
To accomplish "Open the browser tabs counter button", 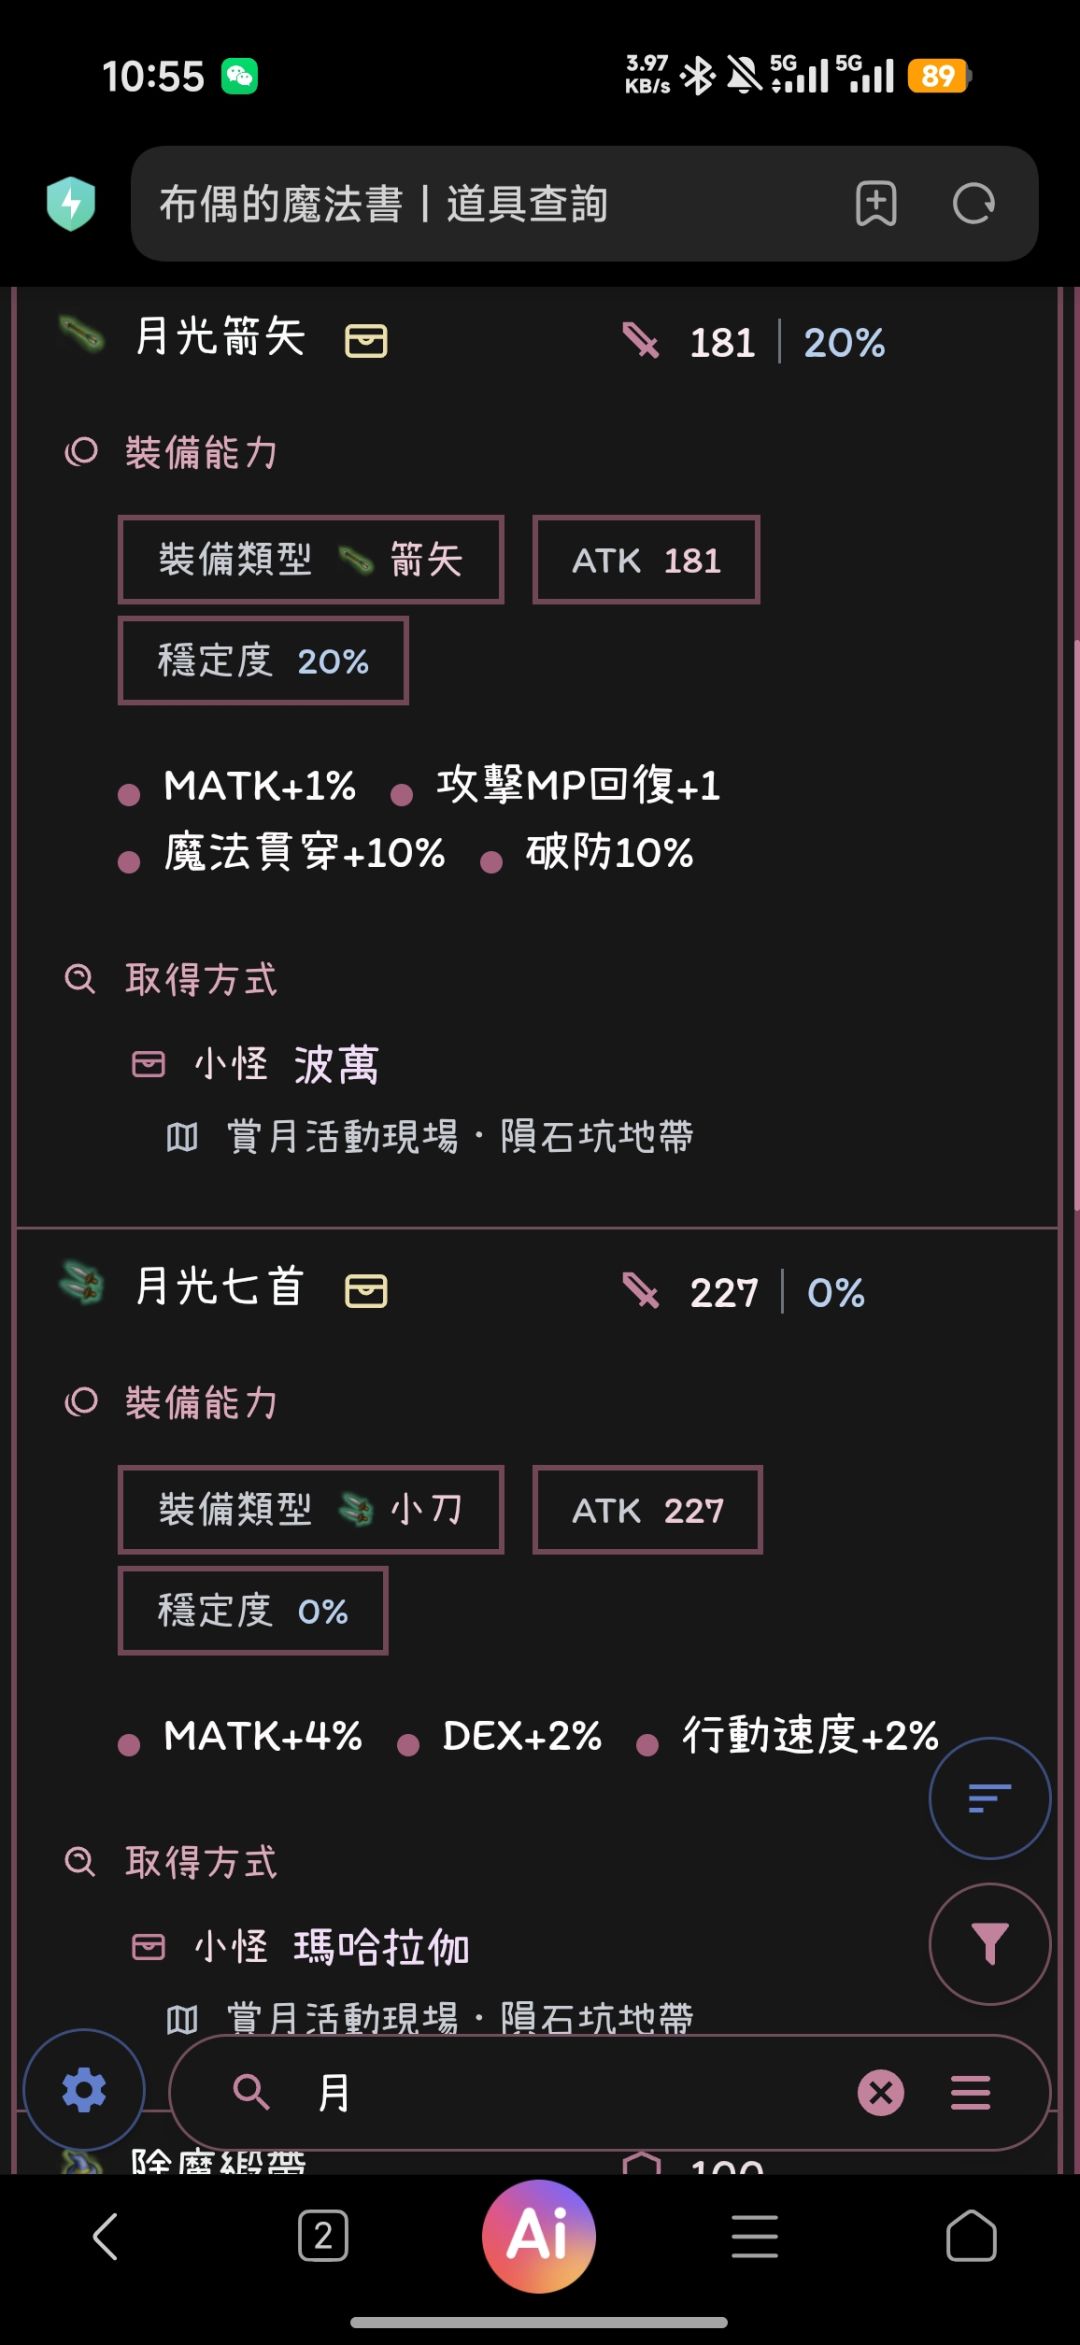I will click(323, 2236).
